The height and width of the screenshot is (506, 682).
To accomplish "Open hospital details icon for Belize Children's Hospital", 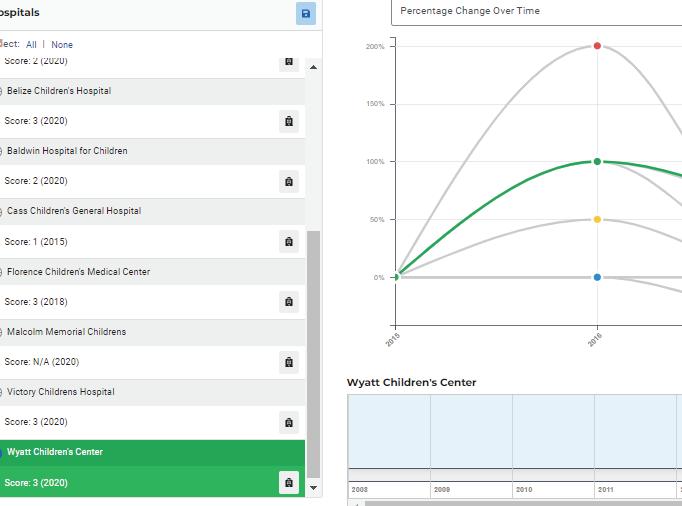I will (x=289, y=121).
